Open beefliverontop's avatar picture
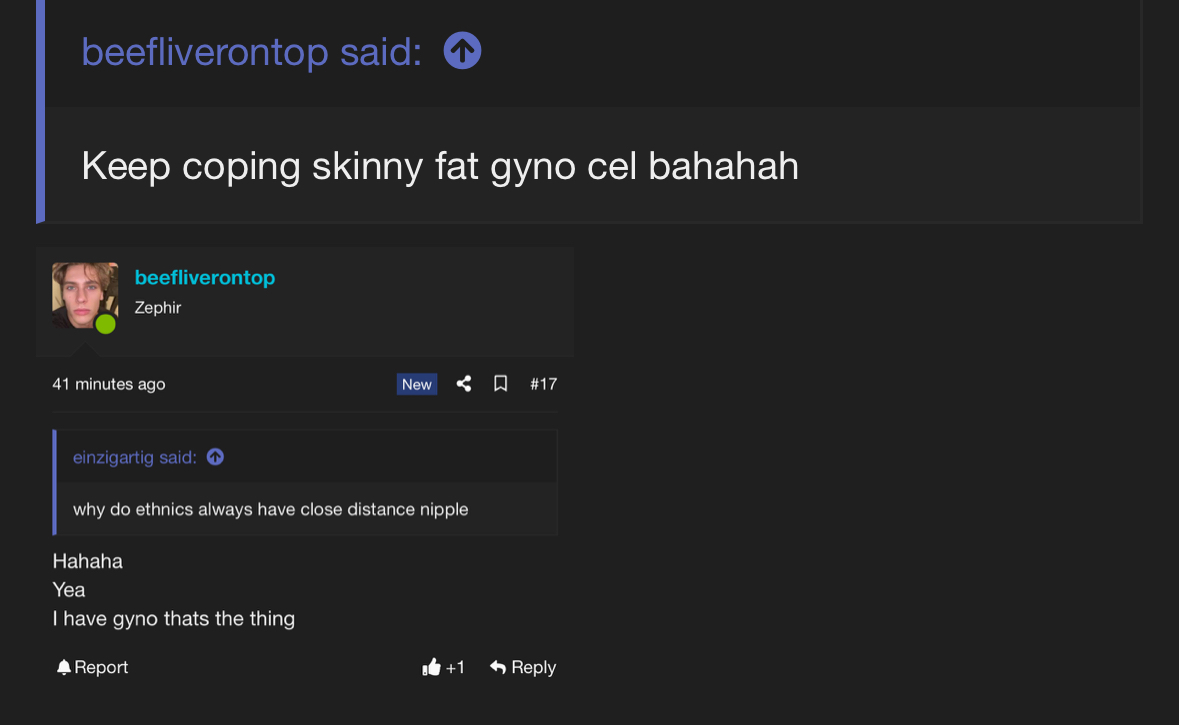This screenshot has width=1179, height=725. (84, 294)
